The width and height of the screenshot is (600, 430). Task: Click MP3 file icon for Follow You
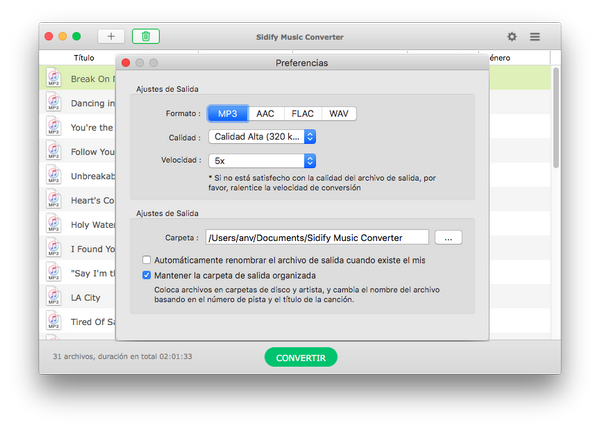pyautogui.click(x=54, y=151)
